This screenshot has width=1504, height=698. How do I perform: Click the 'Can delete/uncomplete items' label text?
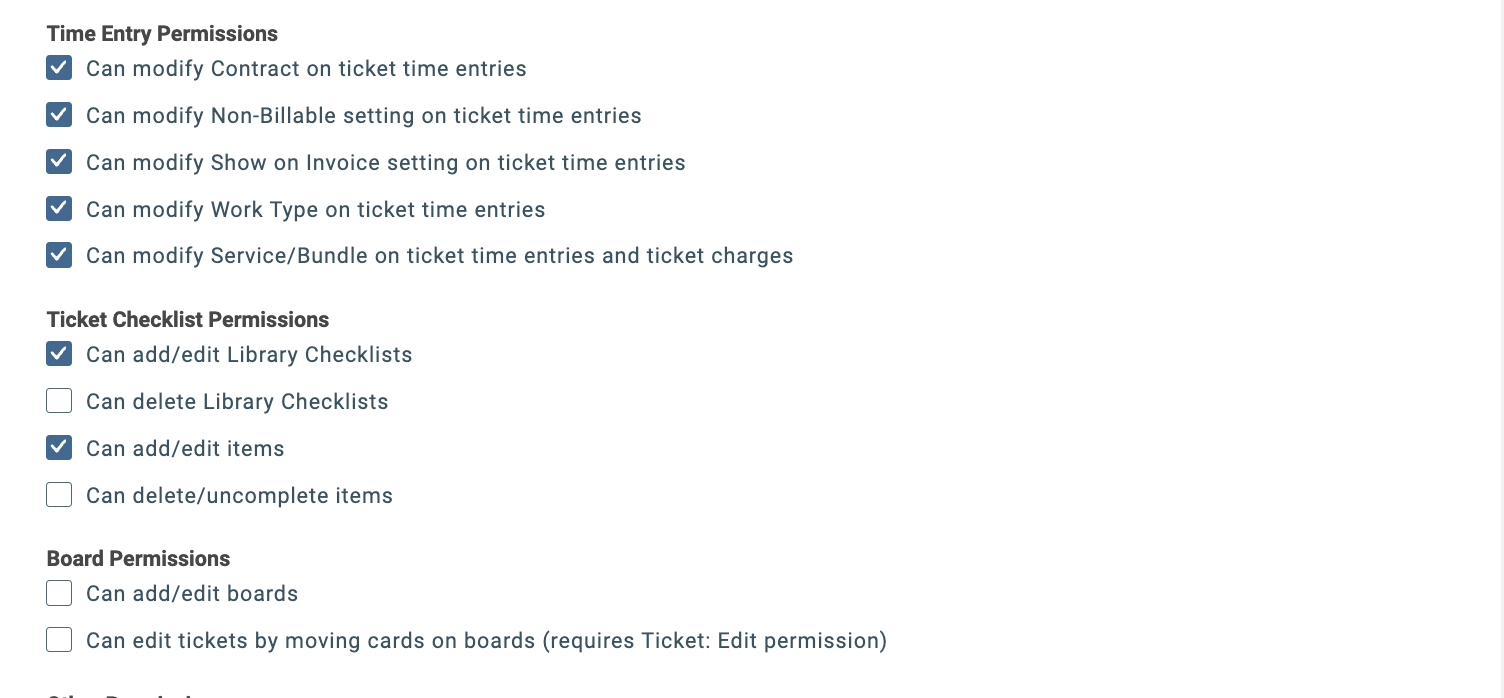pos(239,495)
